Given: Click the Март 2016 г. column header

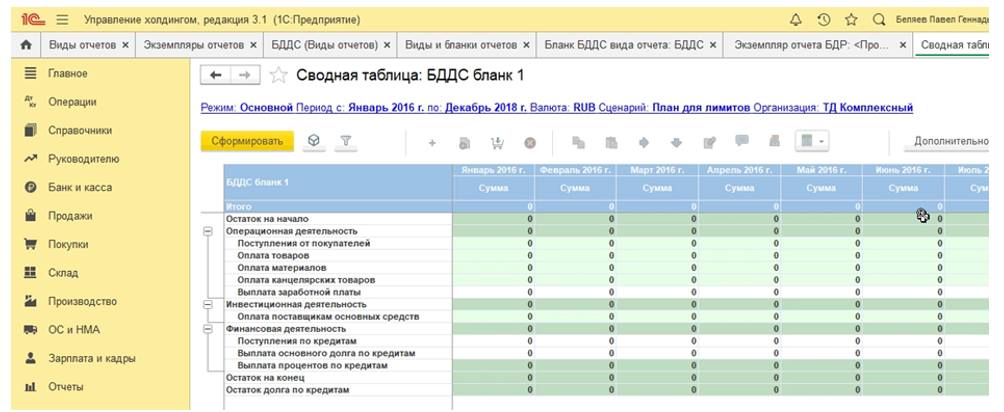Looking at the screenshot, I should point(657,170).
